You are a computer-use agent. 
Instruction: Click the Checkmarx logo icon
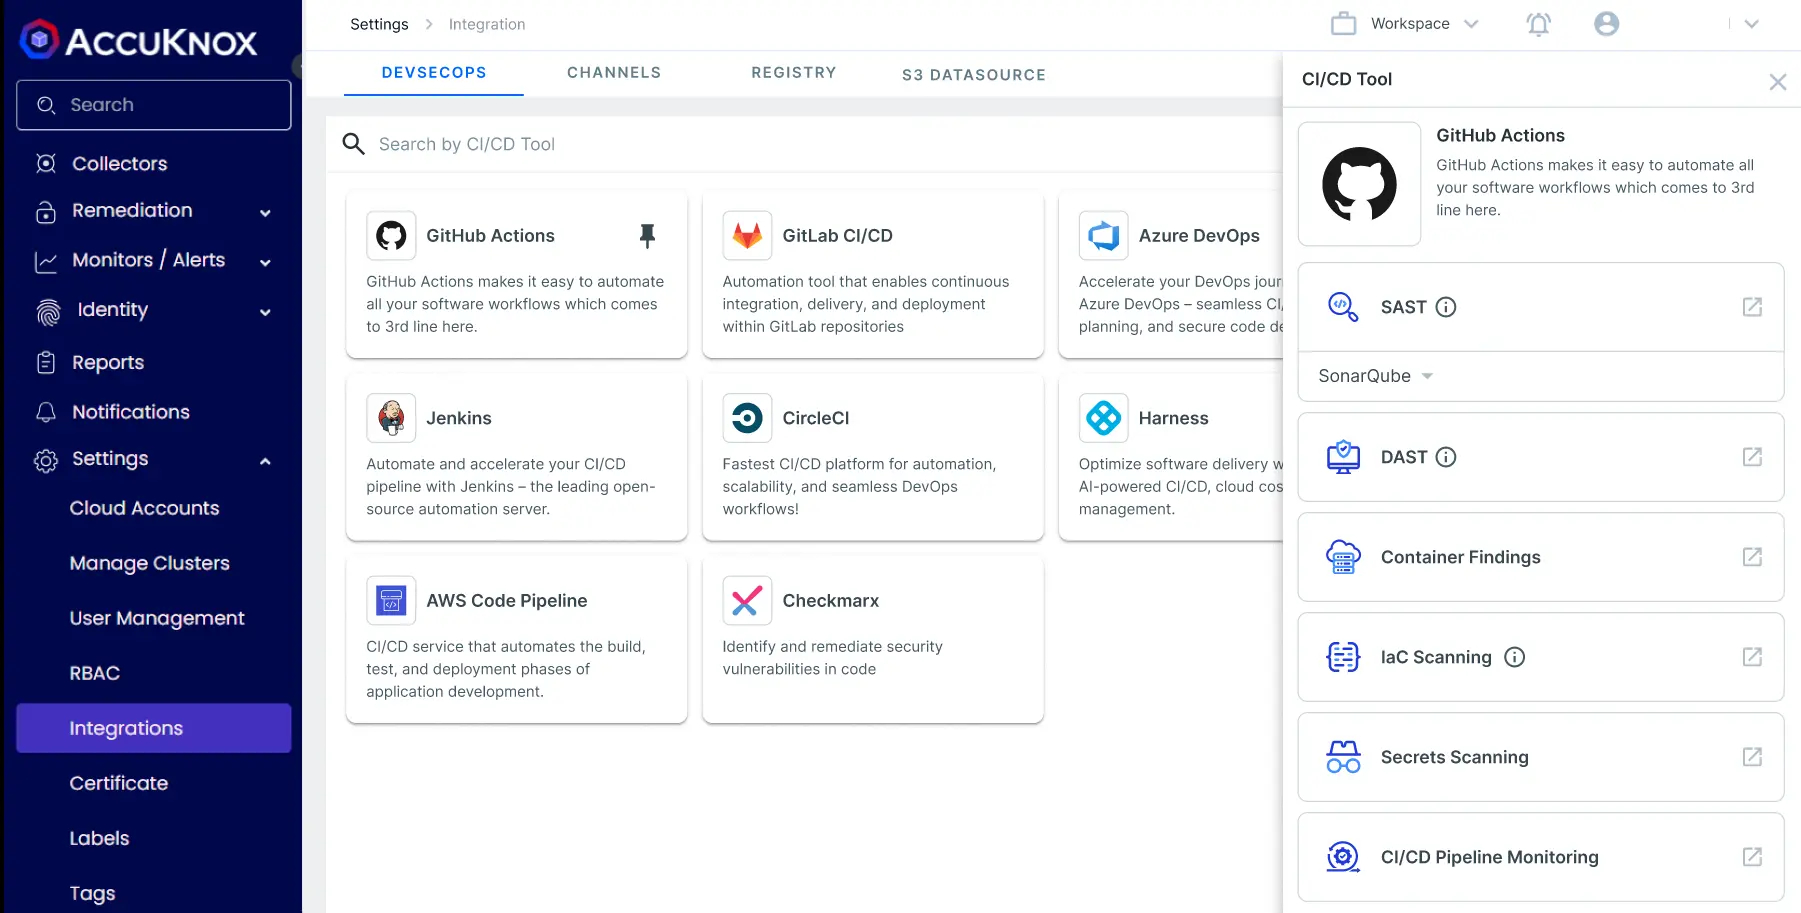pos(746,600)
